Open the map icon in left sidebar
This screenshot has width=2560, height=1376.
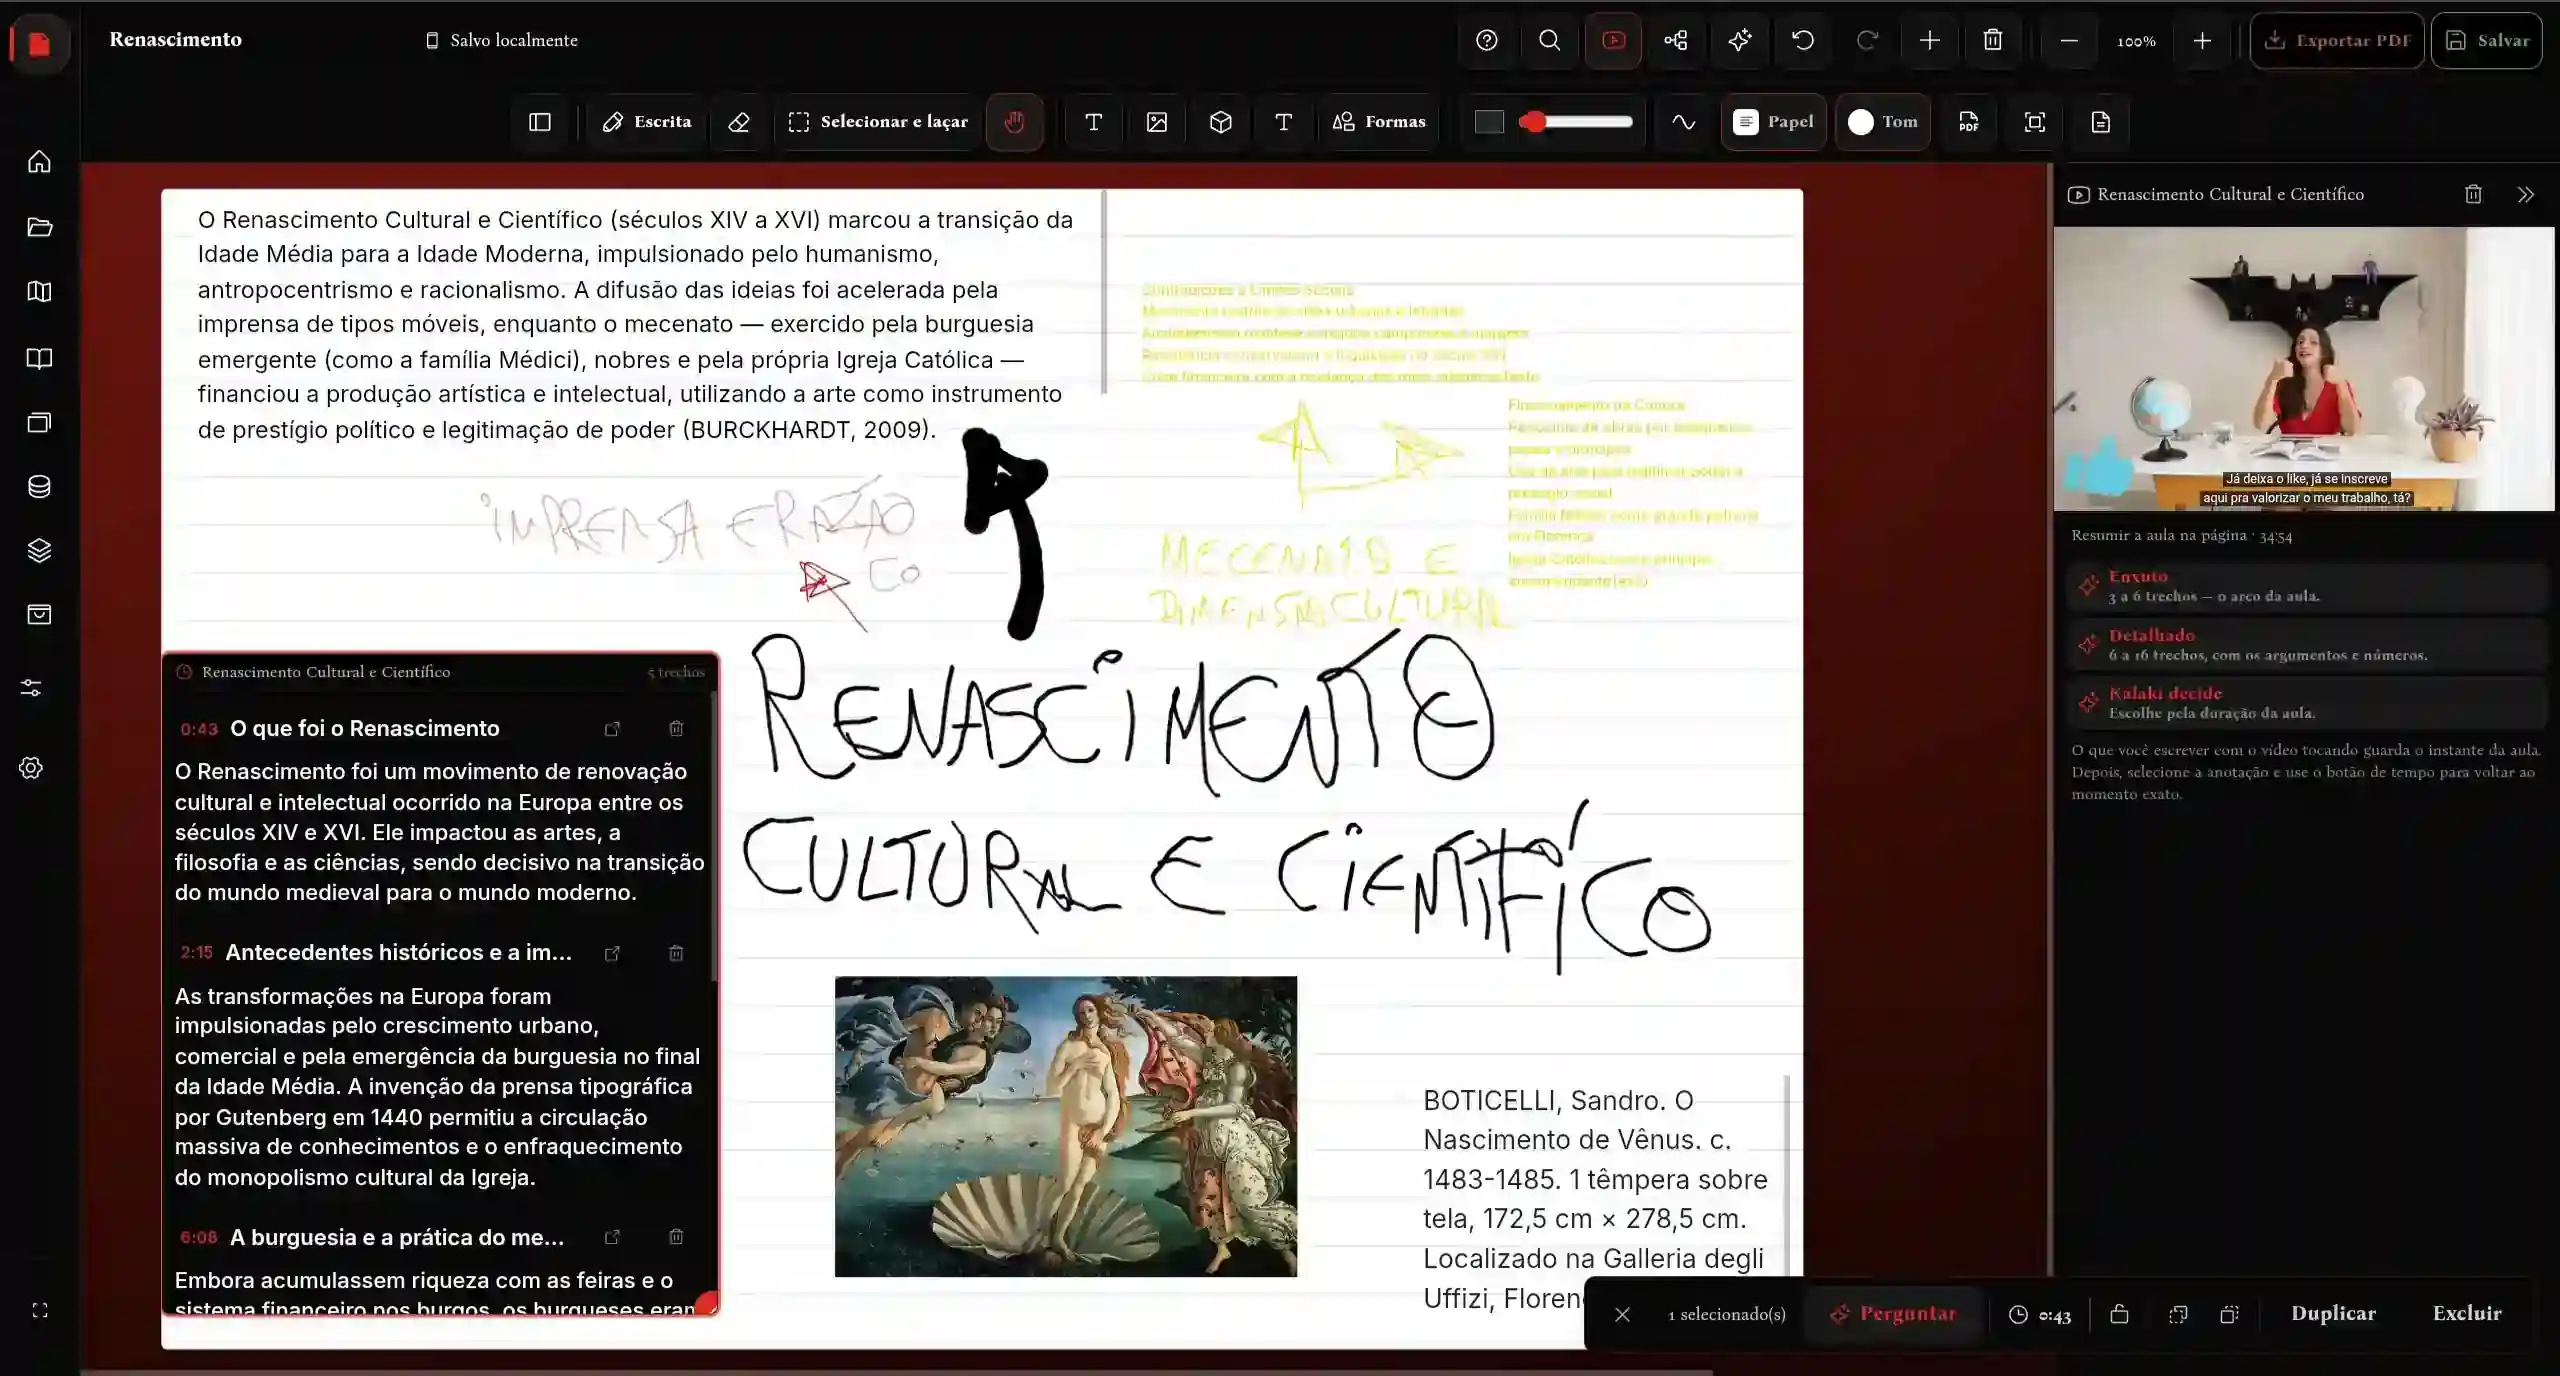point(39,291)
